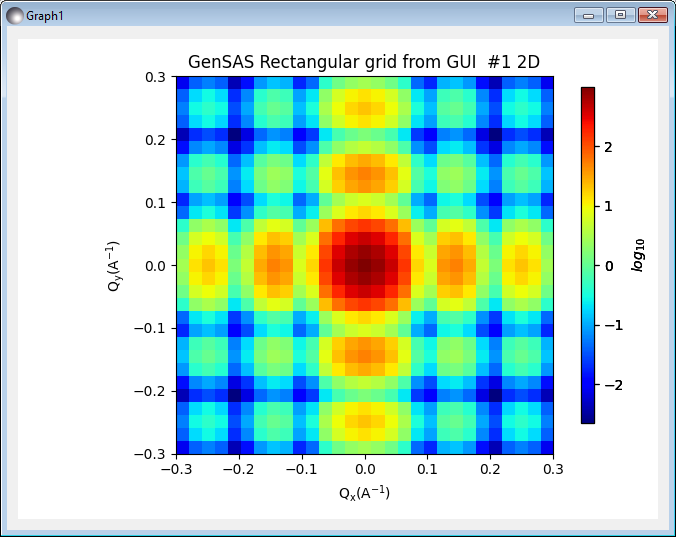Select the Qy vertical axis label

(116, 265)
